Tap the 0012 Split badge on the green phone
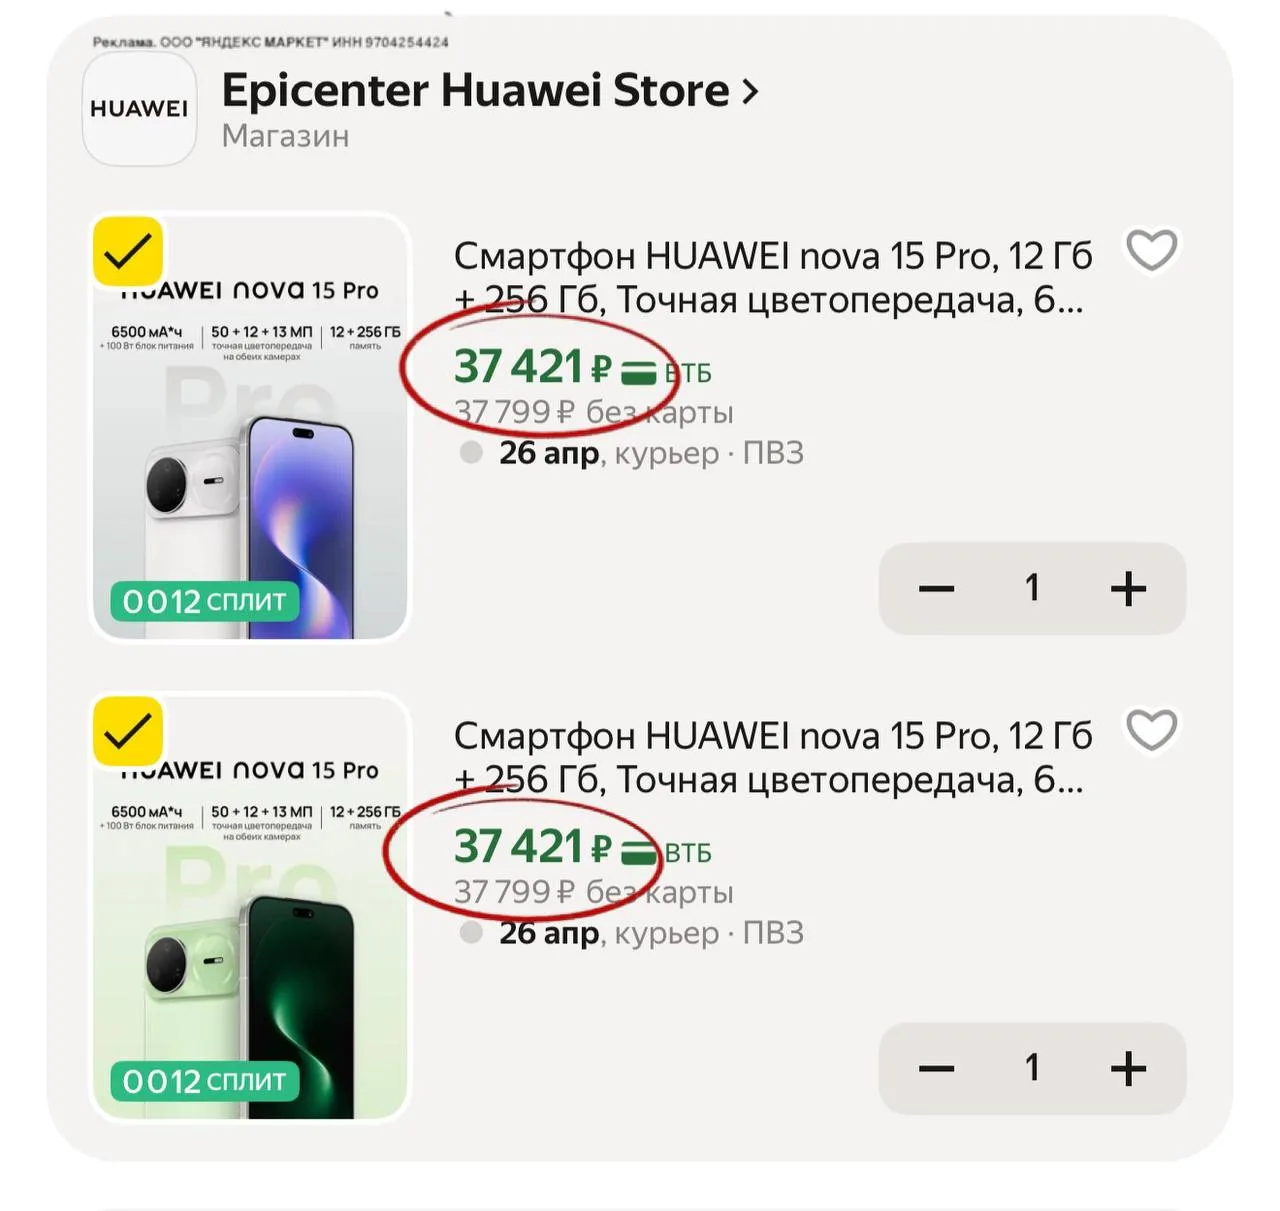The image size is (1280, 1211). coord(204,1081)
